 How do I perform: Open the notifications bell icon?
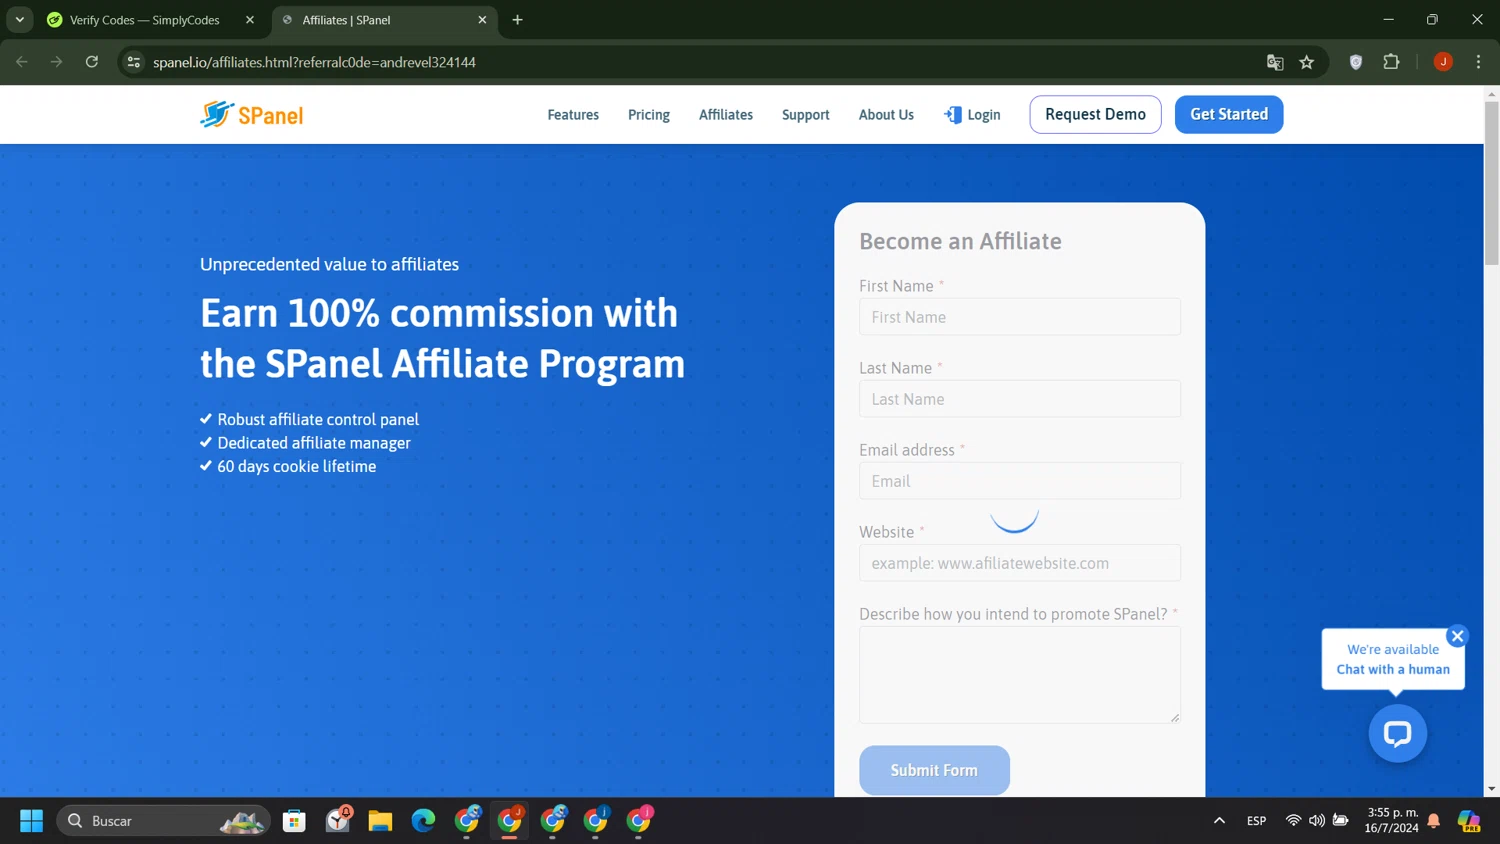coord(1434,821)
